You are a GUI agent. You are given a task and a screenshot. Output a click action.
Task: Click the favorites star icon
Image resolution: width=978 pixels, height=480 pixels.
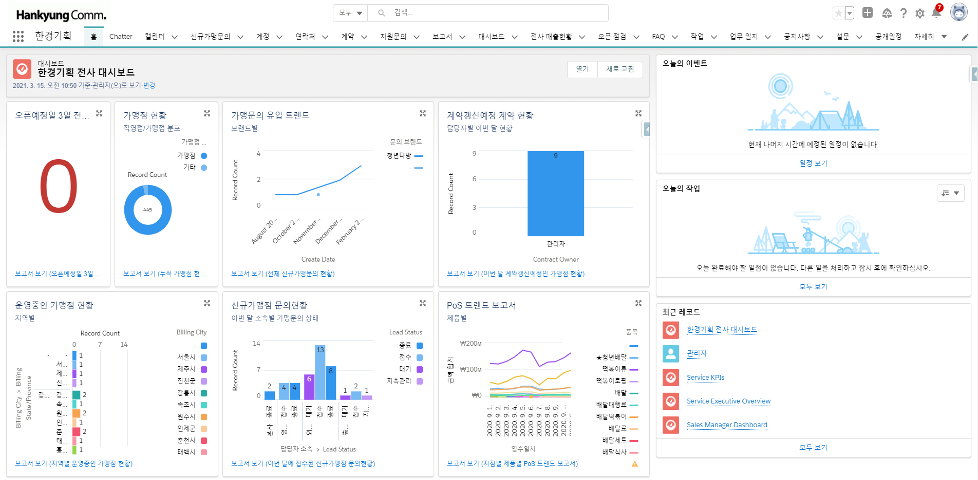point(838,13)
